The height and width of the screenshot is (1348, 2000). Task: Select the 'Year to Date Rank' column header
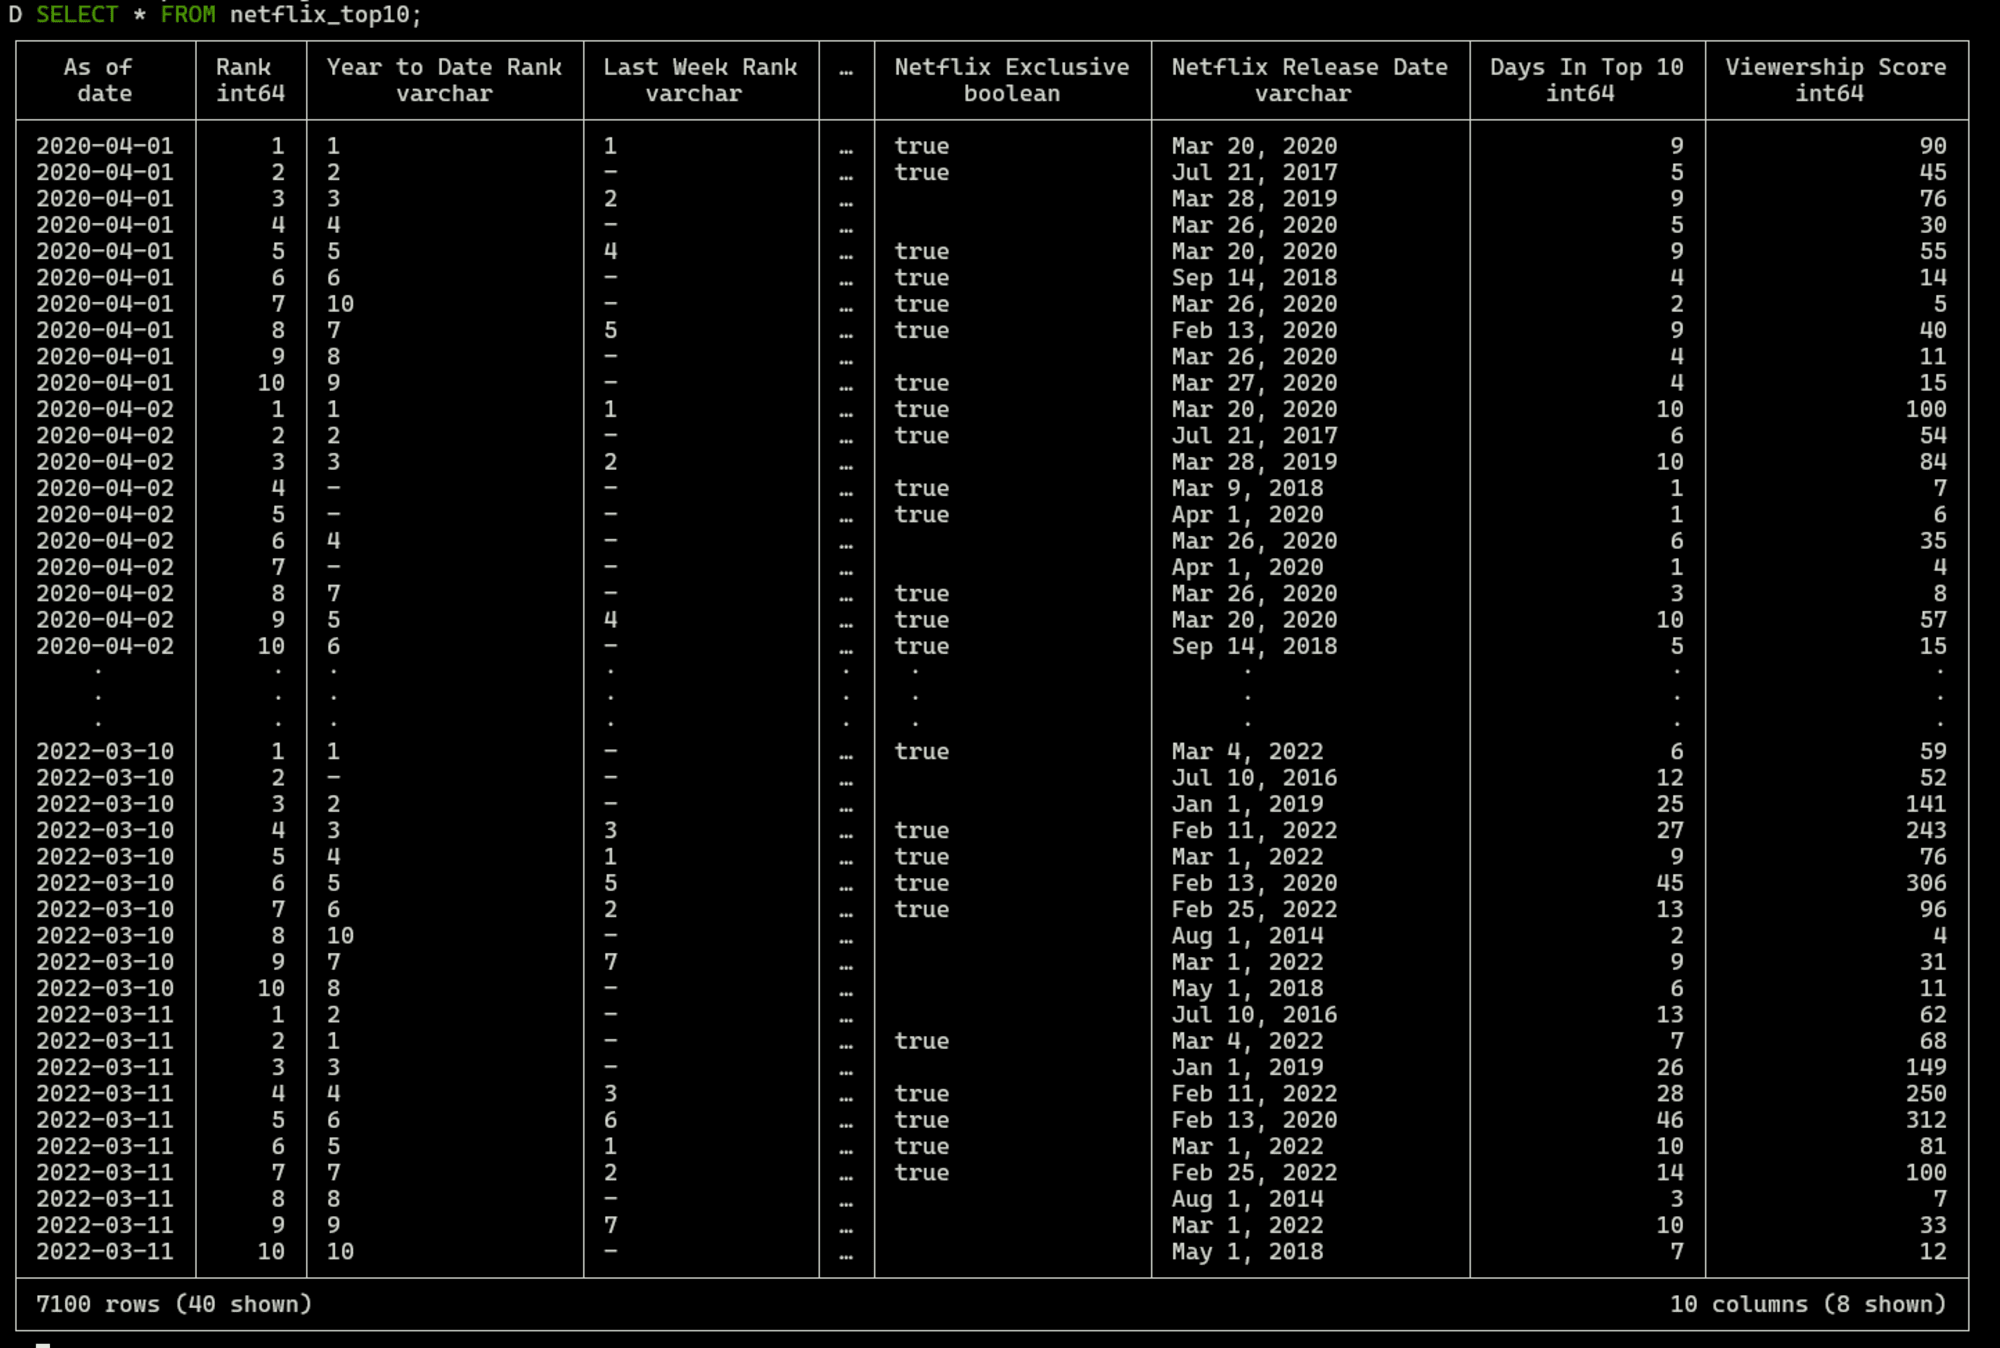[444, 67]
